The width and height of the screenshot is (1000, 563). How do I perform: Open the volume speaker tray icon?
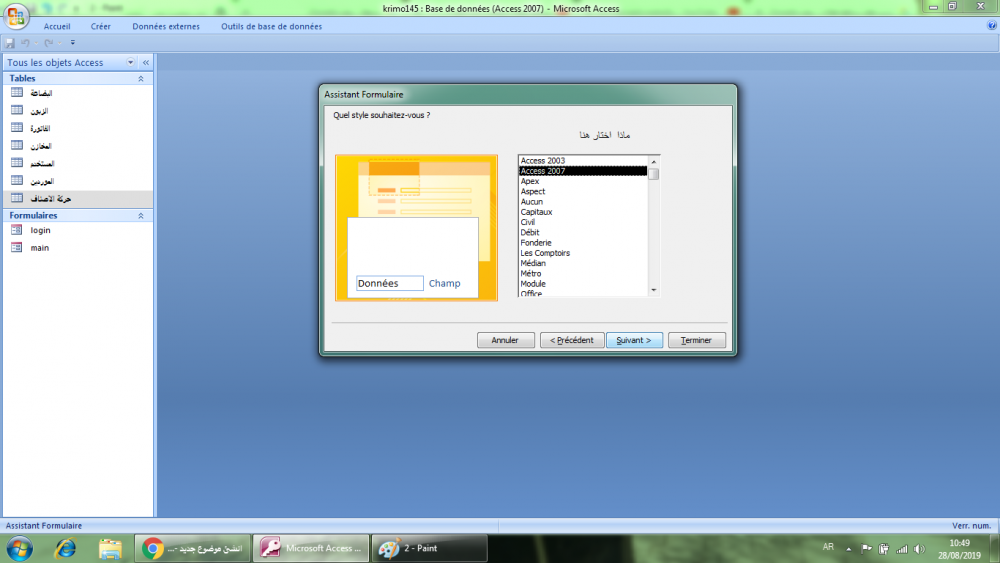tap(919, 548)
